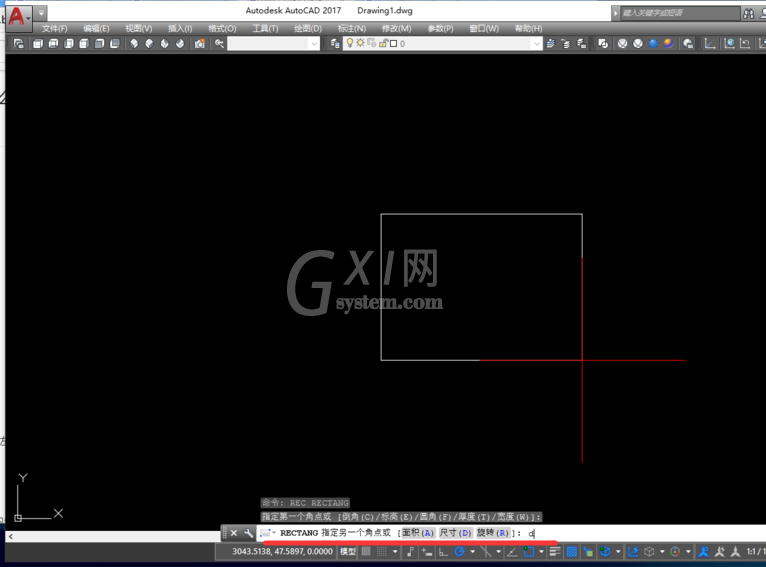
Task: Open the 标注(N) menu
Action: click(352, 29)
